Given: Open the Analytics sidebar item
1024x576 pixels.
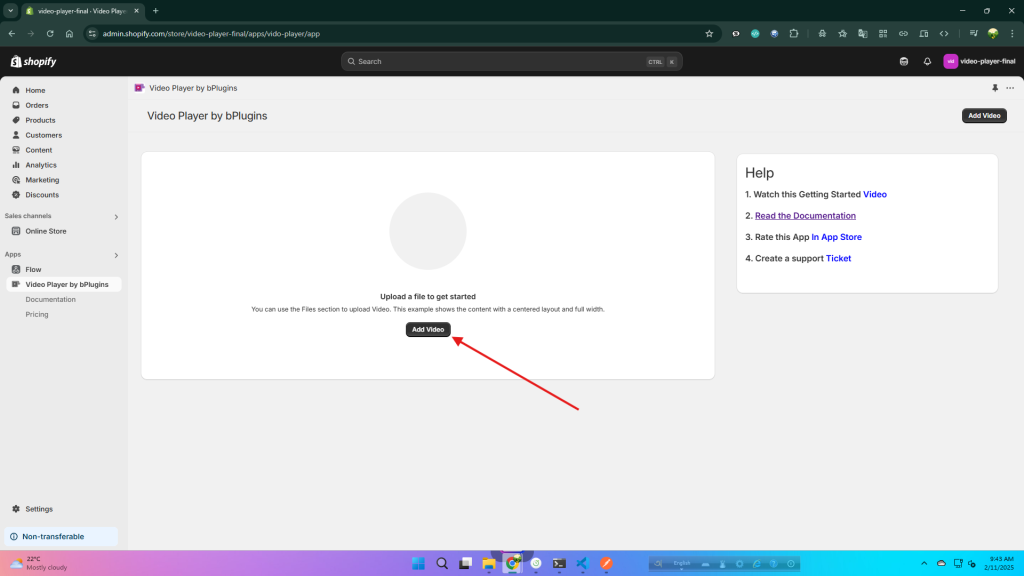Looking at the screenshot, I should coord(41,165).
